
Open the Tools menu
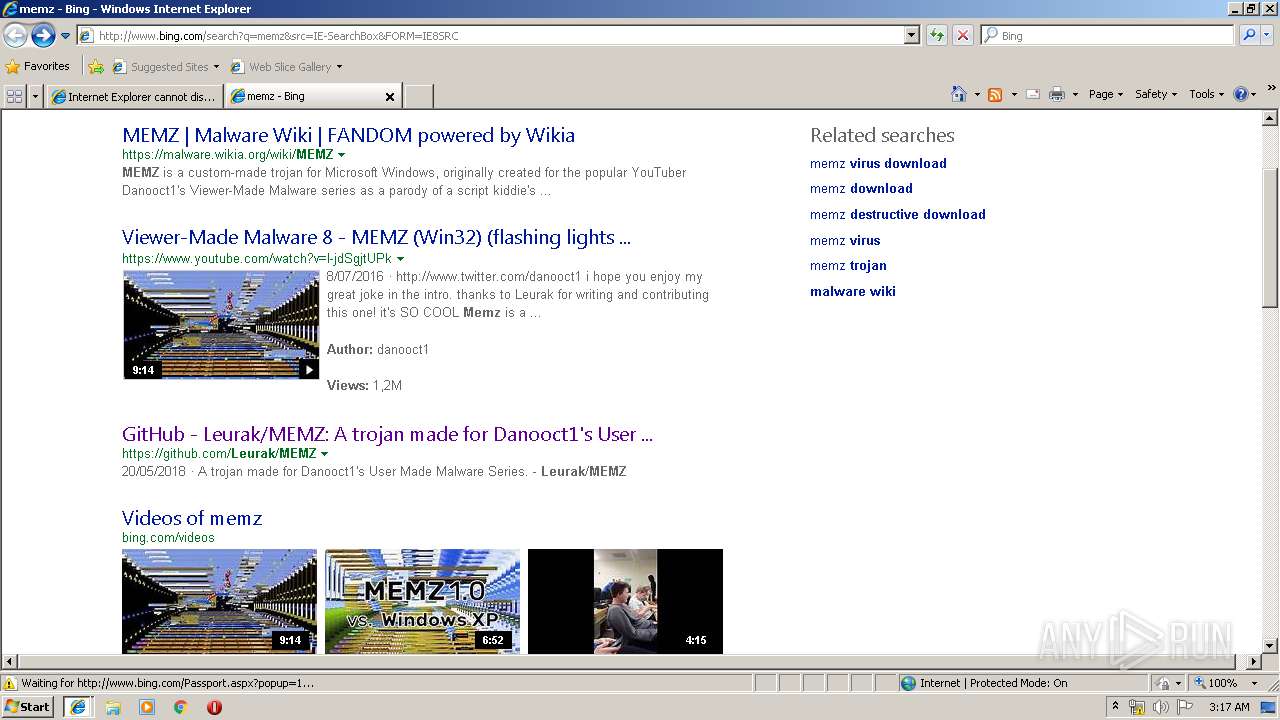(1206, 94)
